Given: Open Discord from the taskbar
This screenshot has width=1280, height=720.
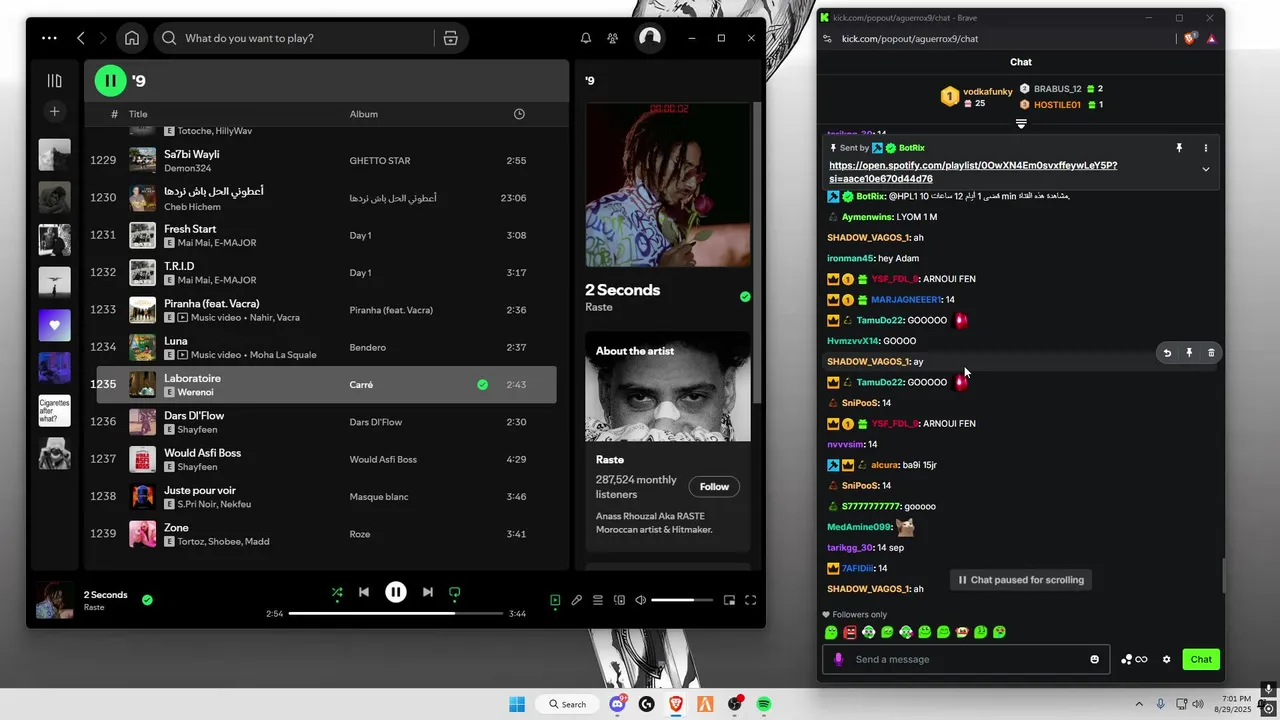Looking at the screenshot, I should pos(618,704).
